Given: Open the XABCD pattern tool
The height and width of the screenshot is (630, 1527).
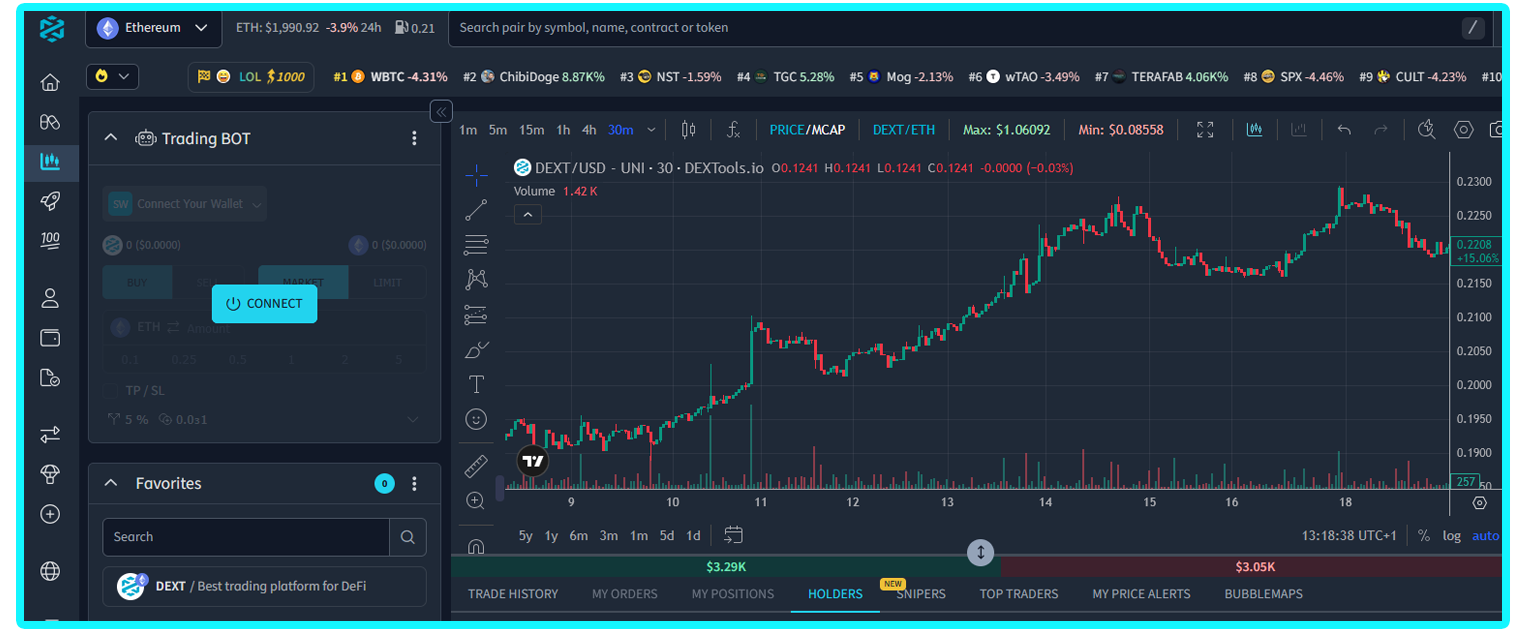Looking at the screenshot, I should coord(476,280).
